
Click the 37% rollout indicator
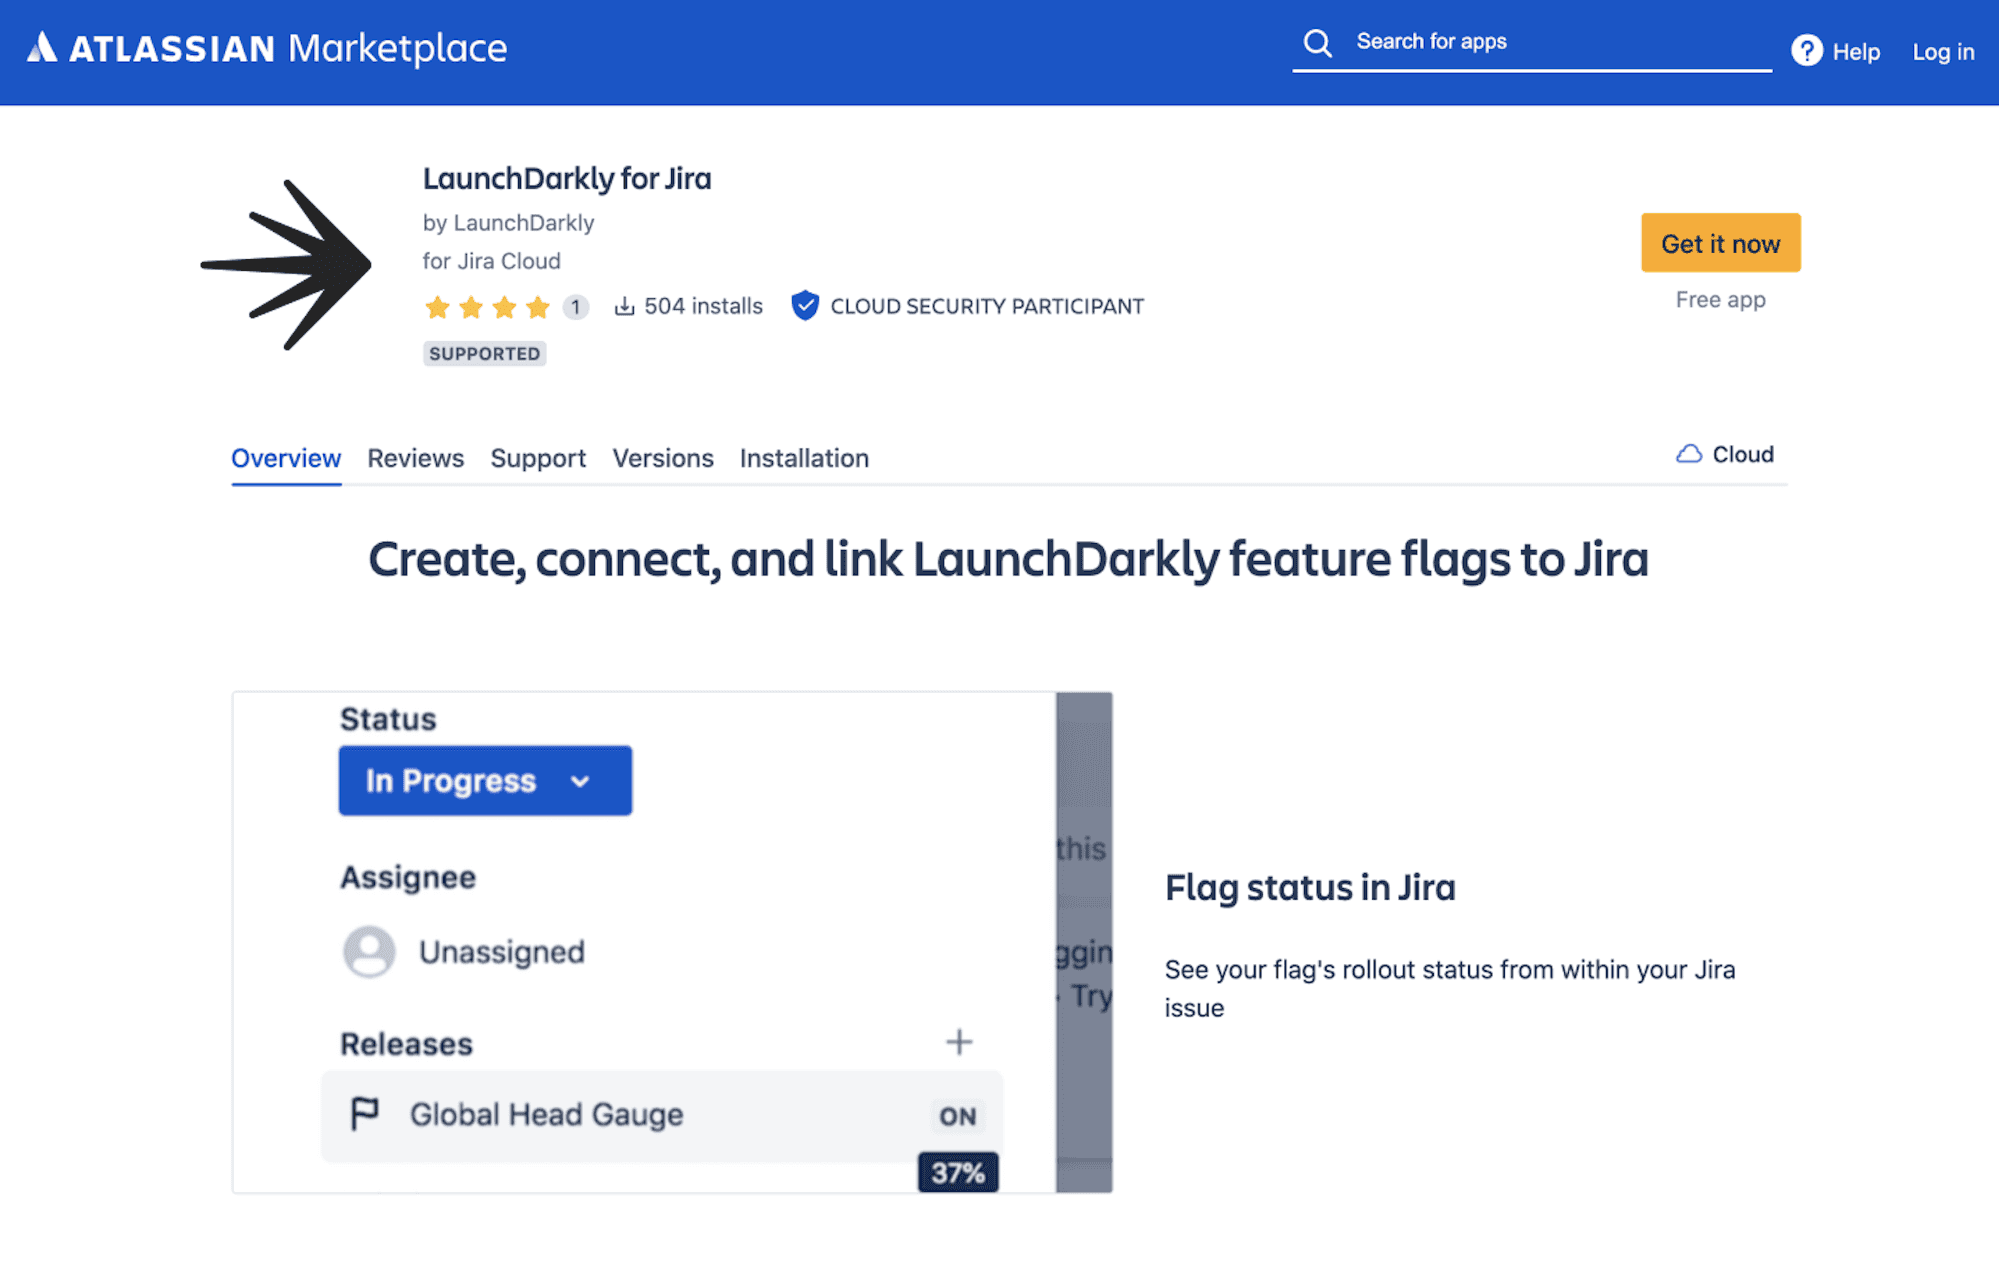[958, 1173]
